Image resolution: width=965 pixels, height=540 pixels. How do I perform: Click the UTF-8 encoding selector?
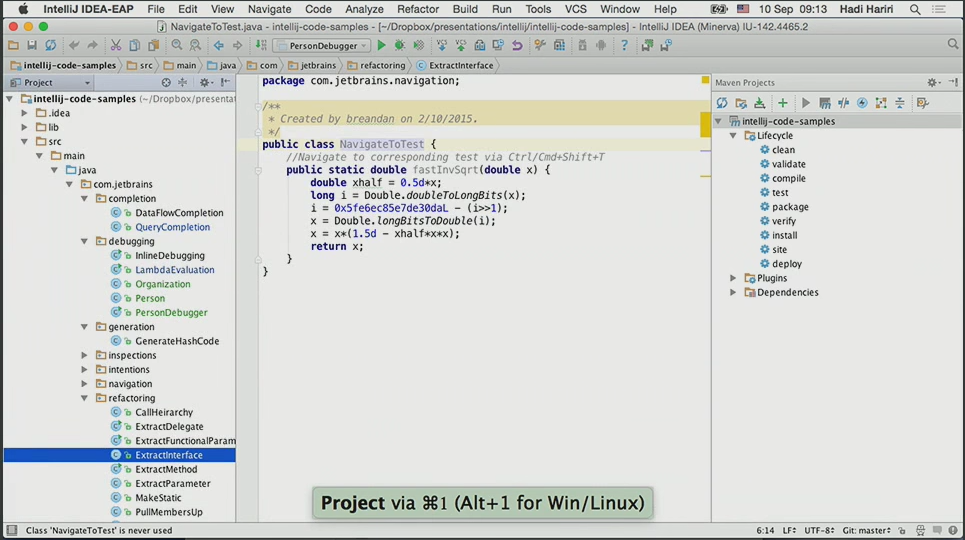pyautogui.click(x=819, y=530)
